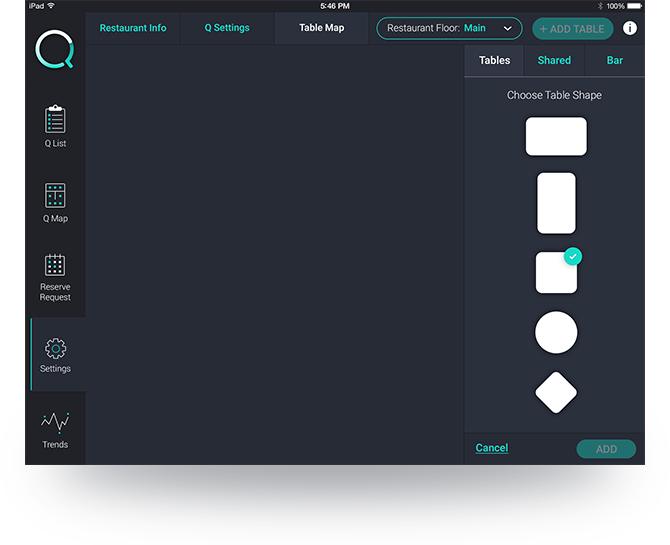Viewport: 670px width, 545px height.
Task: Open the Trends chart section
Action: pyautogui.click(x=55, y=429)
